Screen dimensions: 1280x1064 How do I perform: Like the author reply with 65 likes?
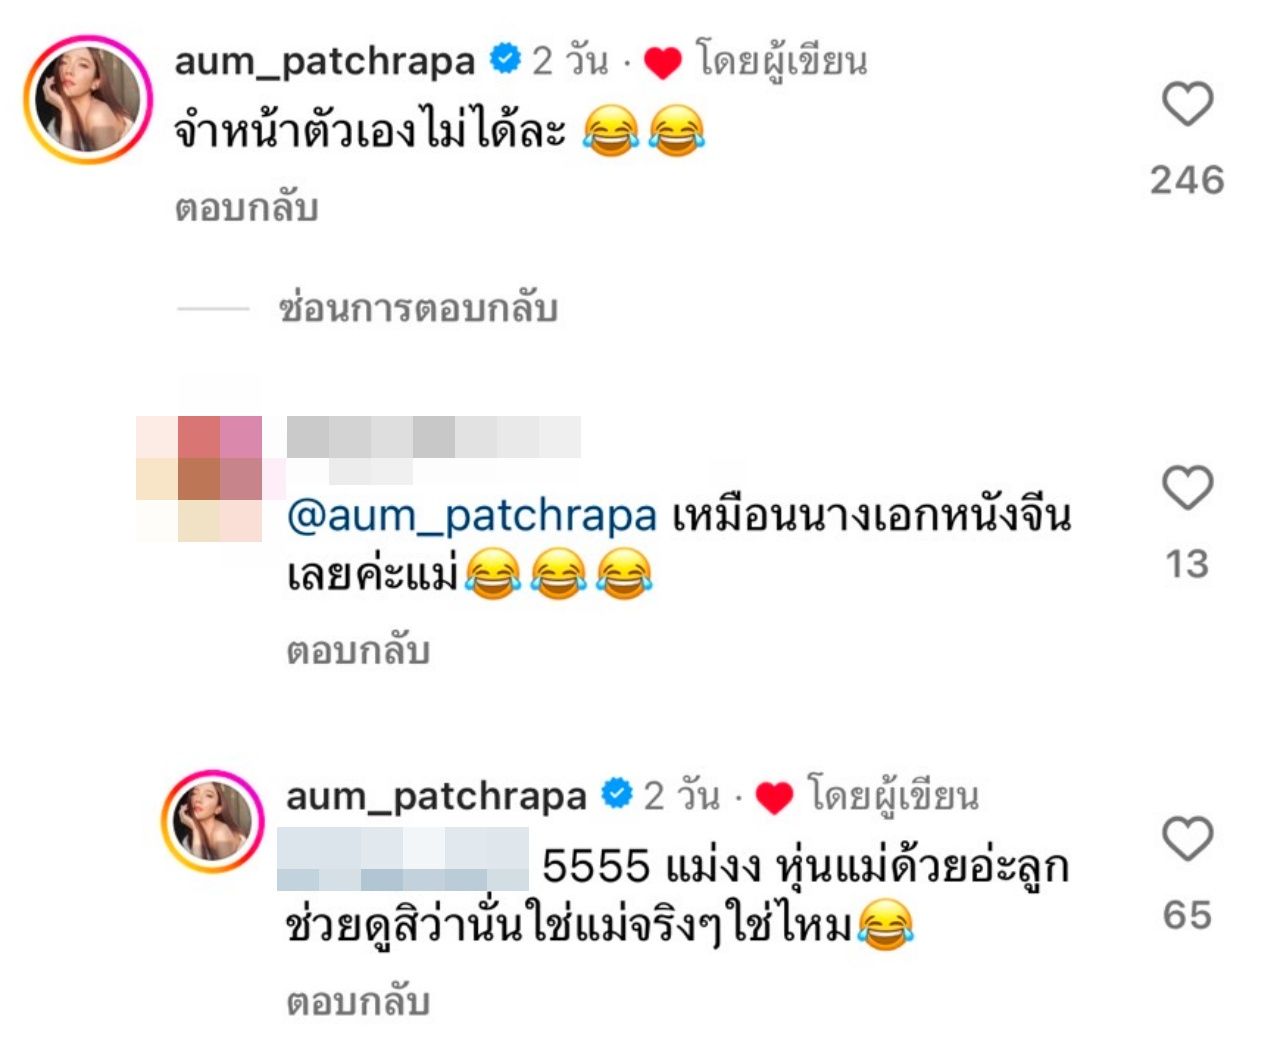point(1187,839)
